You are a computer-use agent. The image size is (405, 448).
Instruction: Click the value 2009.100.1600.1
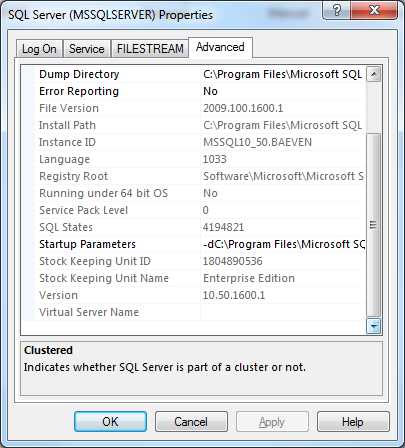coord(243,108)
